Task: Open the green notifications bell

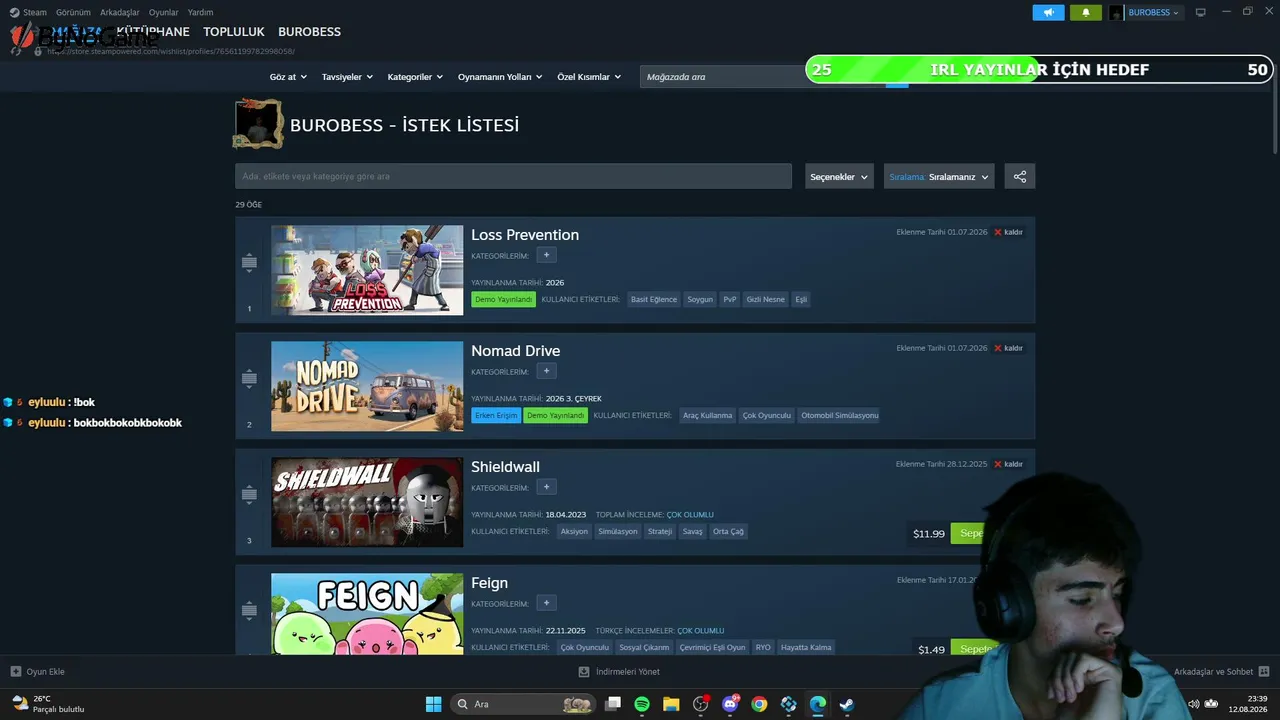Action: pyautogui.click(x=1085, y=12)
